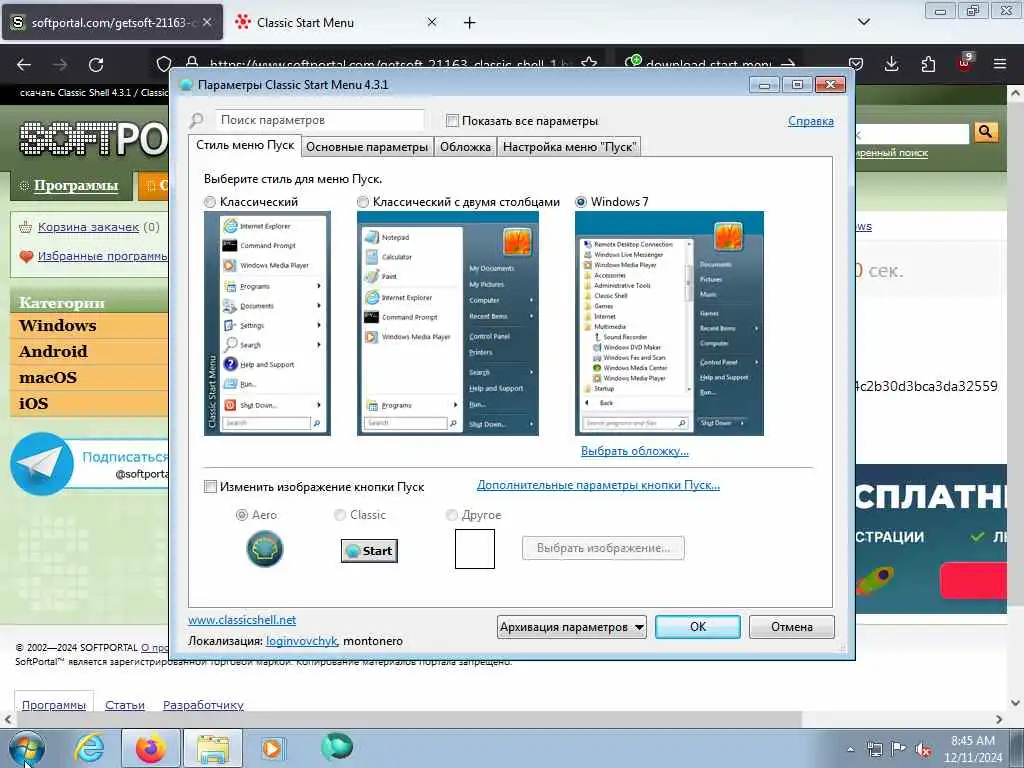Screen dimensions: 1024x768
Task: Open Windows Media Player taskbar icon
Action: tap(272, 748)
